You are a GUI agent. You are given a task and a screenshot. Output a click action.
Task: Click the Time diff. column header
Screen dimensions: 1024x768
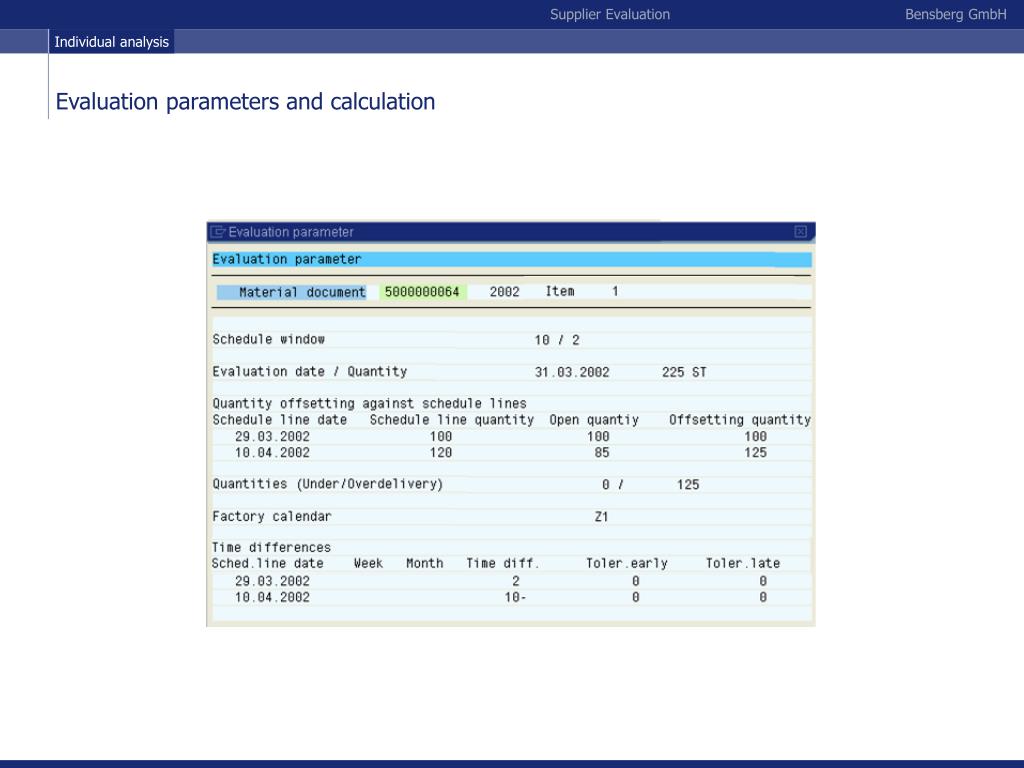coord(503,563)
